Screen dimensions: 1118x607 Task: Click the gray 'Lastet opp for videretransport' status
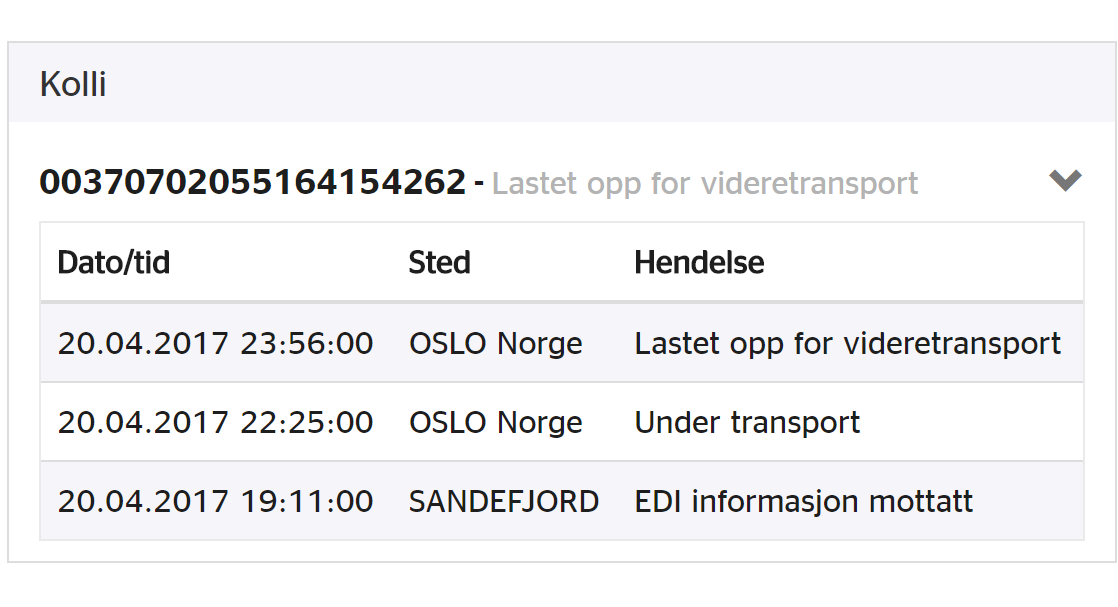tap(704, 183)
